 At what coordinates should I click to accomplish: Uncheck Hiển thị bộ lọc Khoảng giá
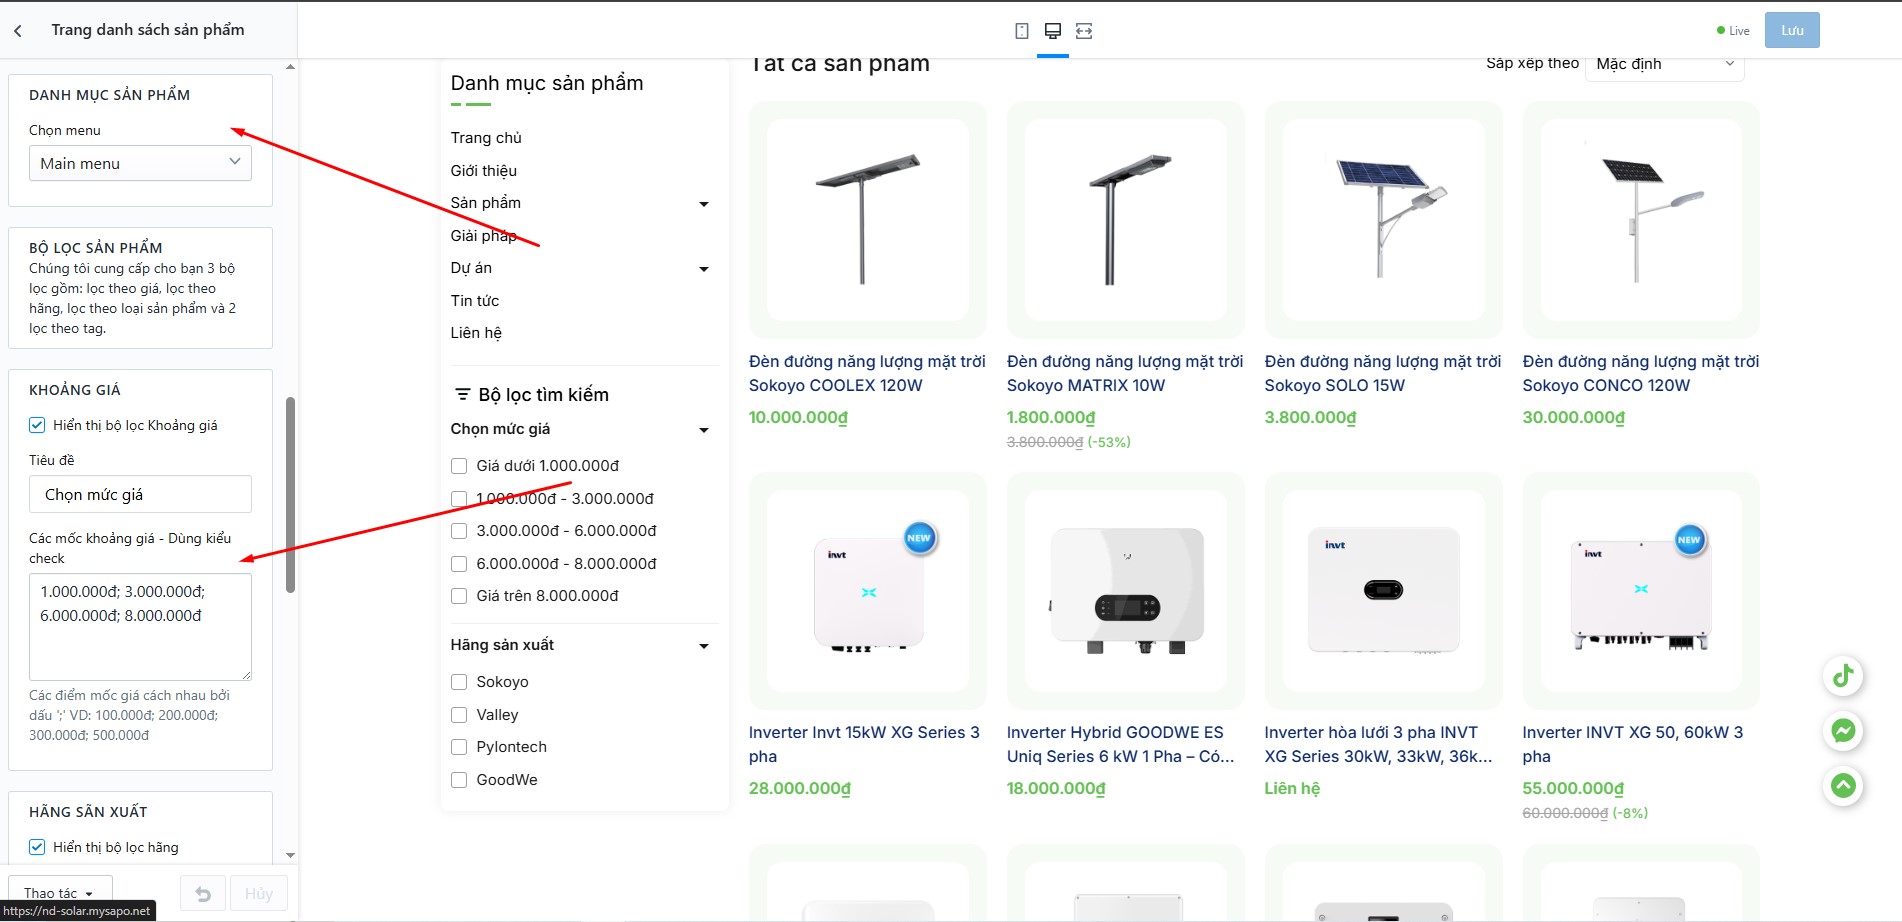point(37,425)
